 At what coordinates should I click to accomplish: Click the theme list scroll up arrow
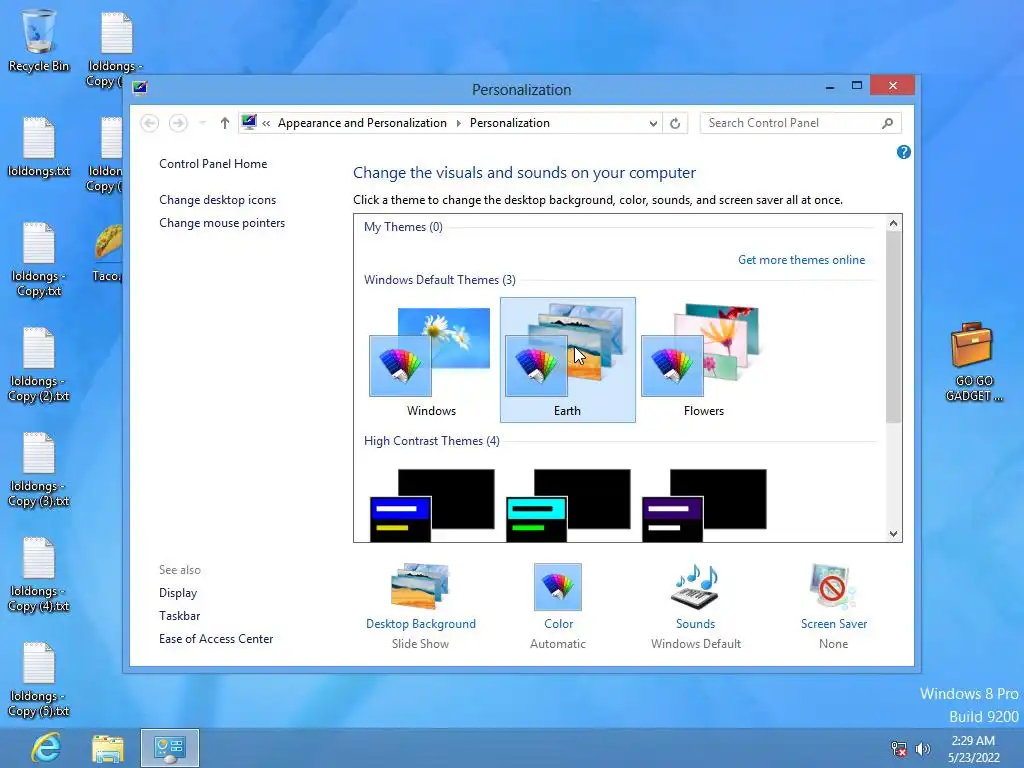click(x=893, y=223)
